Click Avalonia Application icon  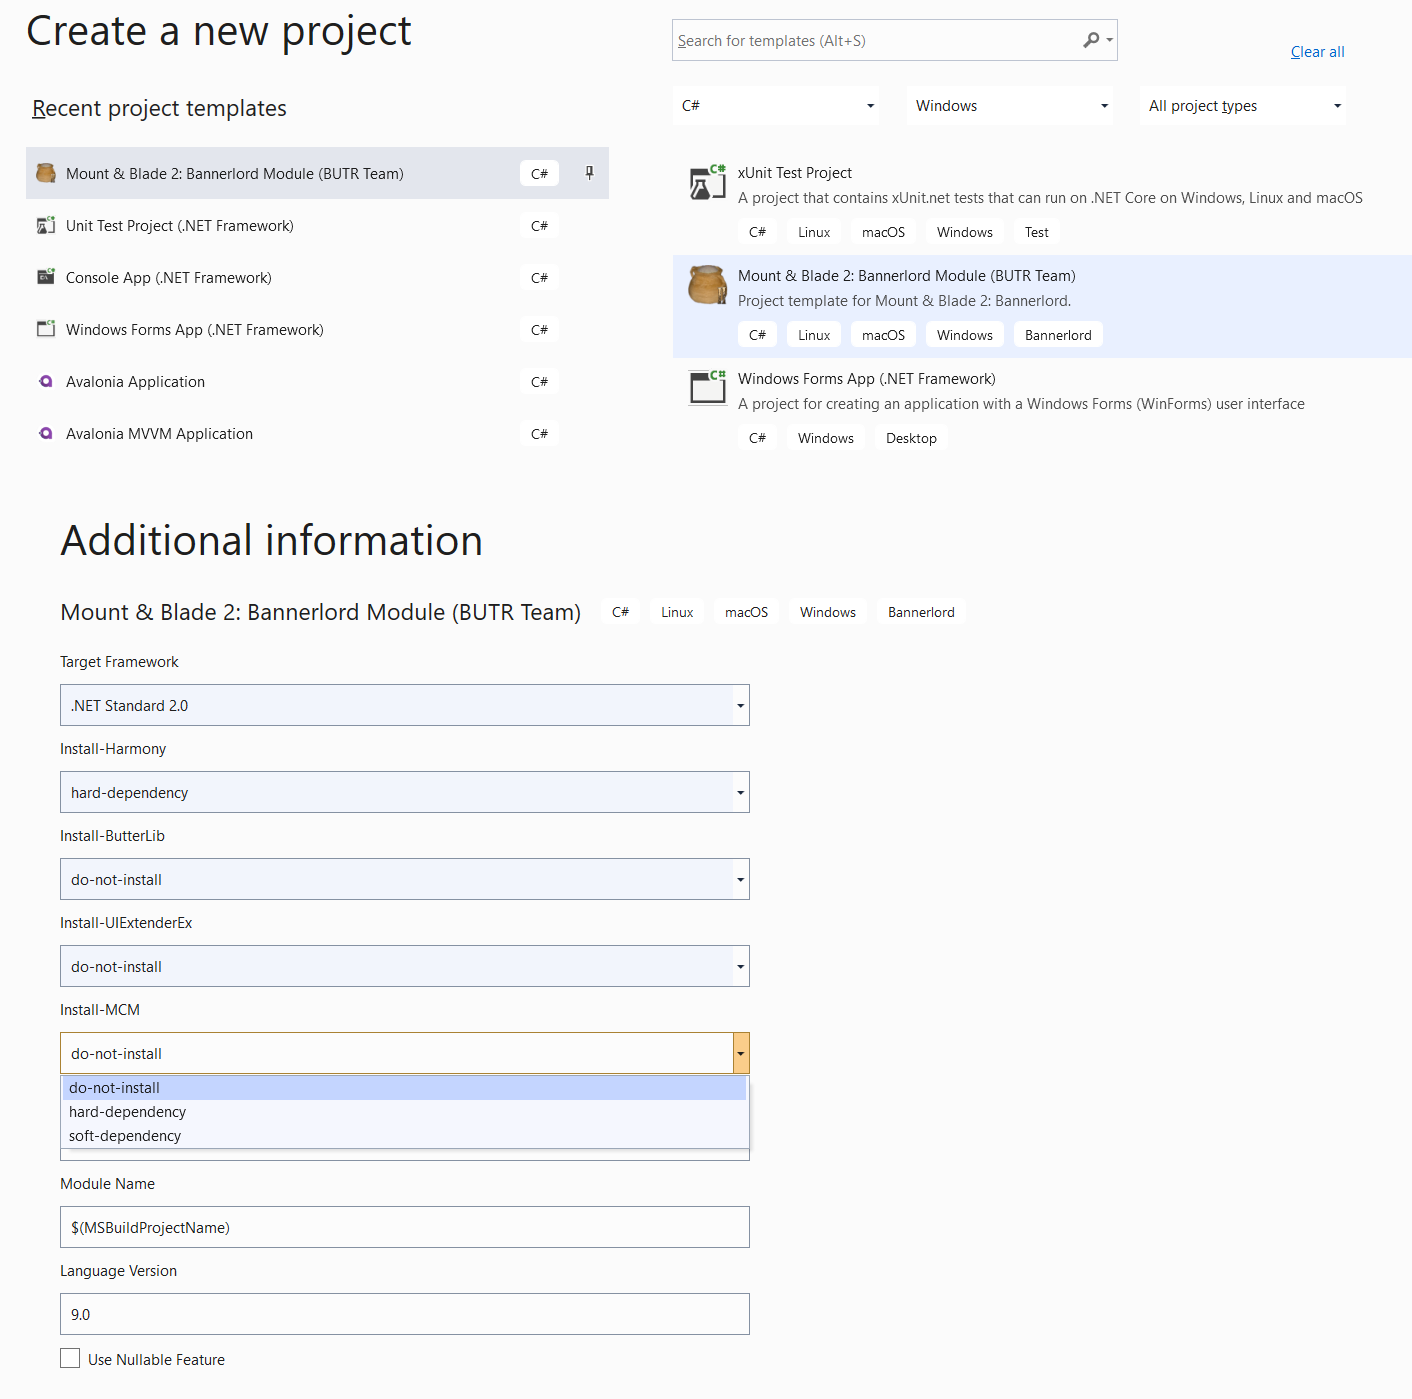[x=46, y=381]
